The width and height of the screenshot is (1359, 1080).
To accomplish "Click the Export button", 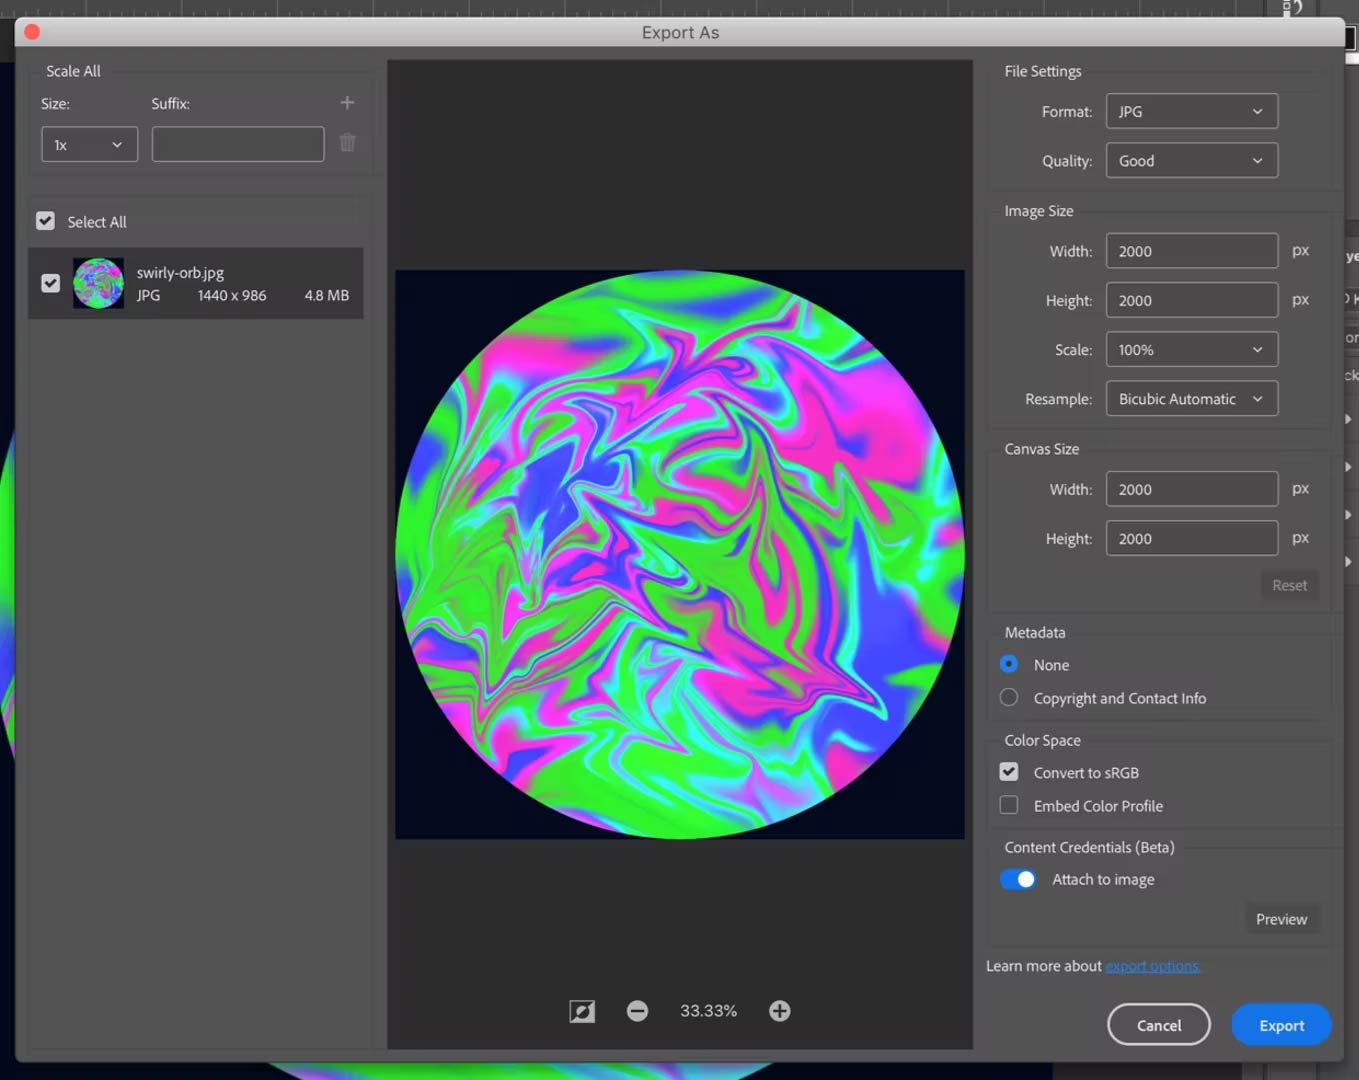I will pos(1281,1024).
